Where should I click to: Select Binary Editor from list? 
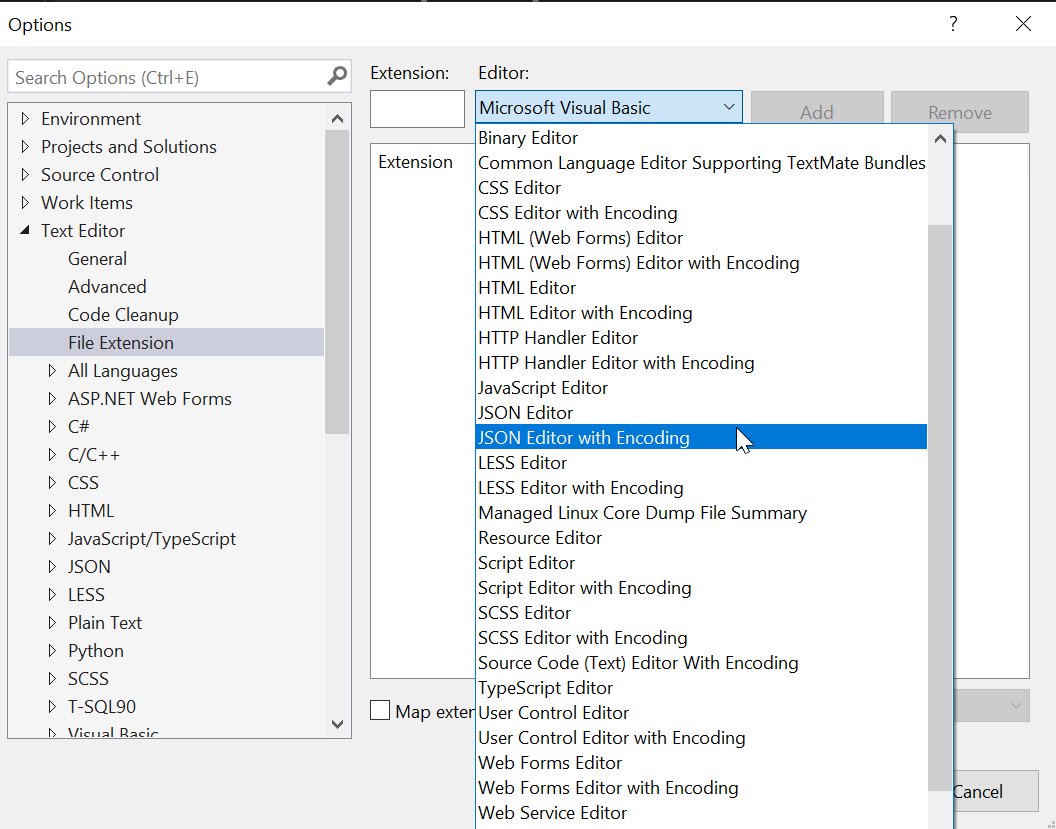(701, 138)
